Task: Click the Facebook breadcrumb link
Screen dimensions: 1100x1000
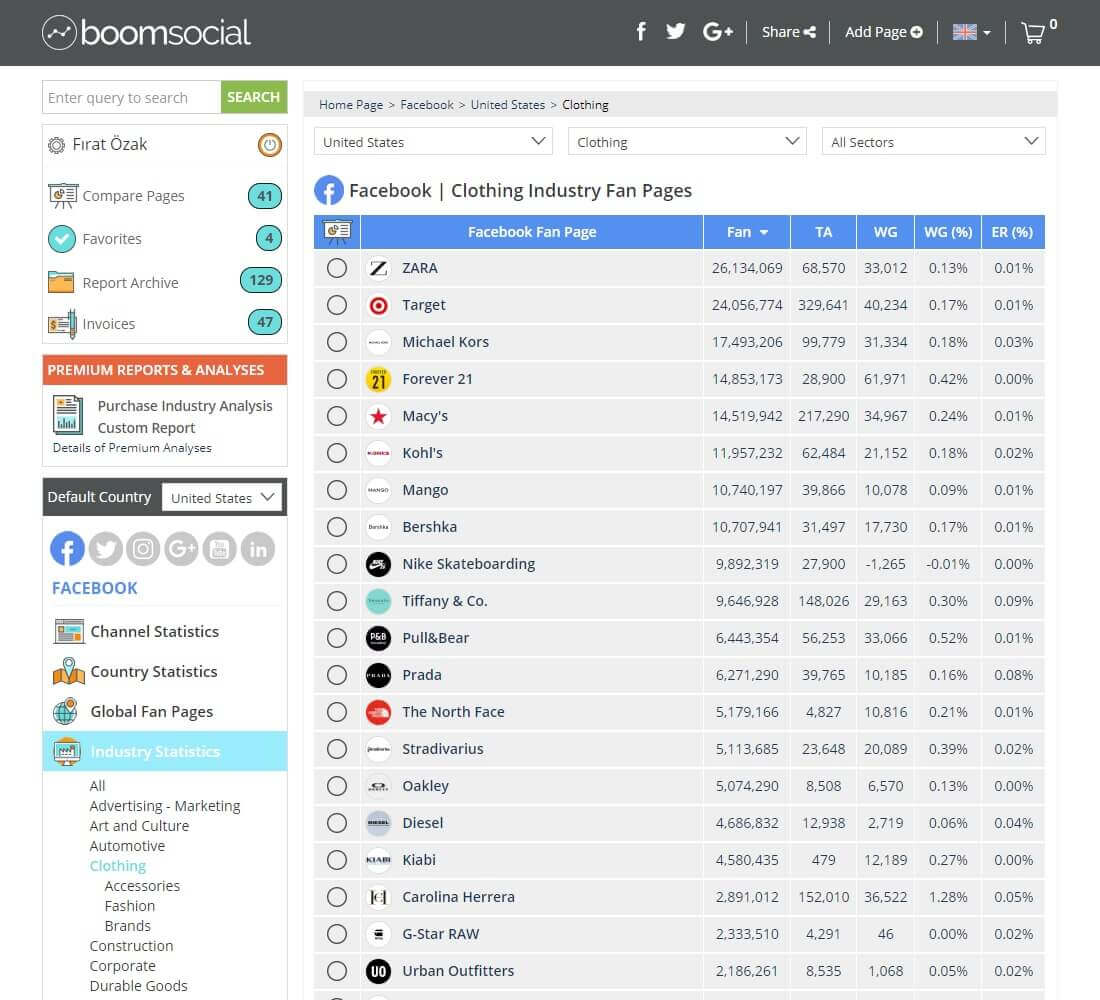Action: [427, 105]
